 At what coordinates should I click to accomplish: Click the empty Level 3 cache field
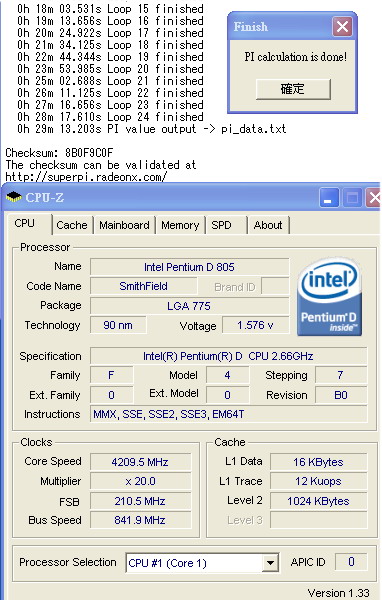(318, 520)
